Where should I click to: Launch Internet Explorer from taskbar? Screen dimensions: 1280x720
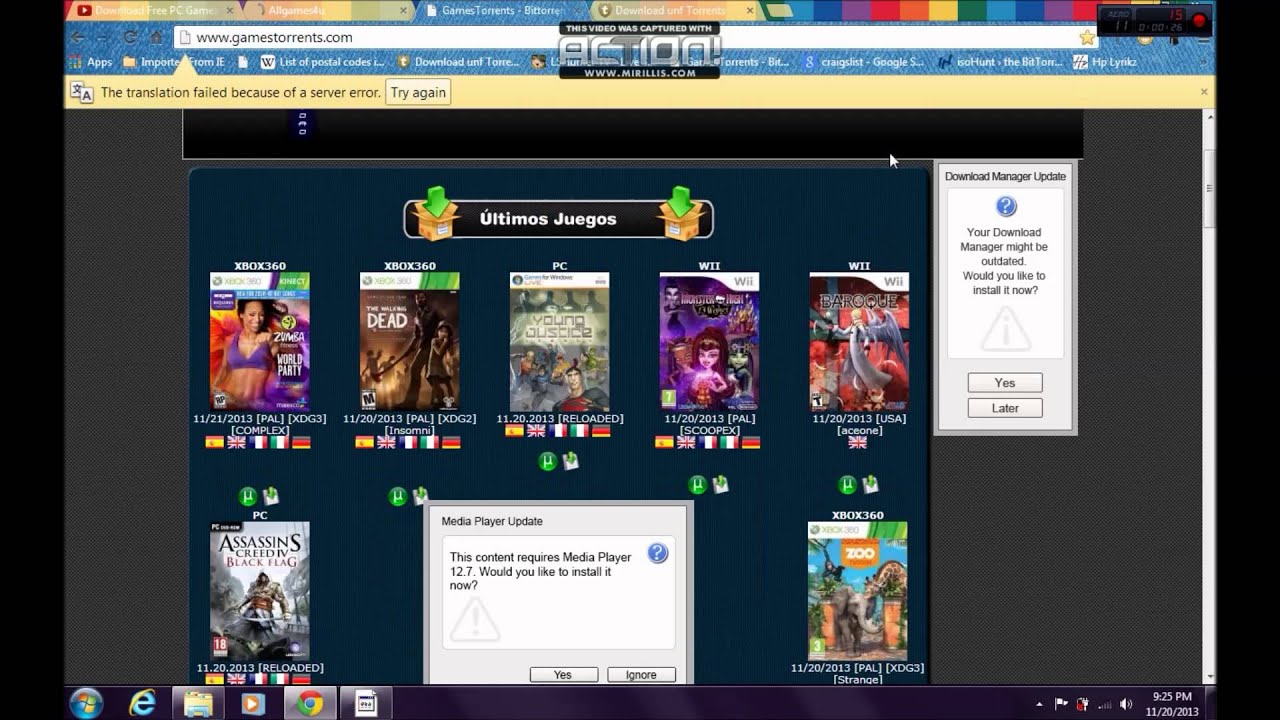pos(143,703)
